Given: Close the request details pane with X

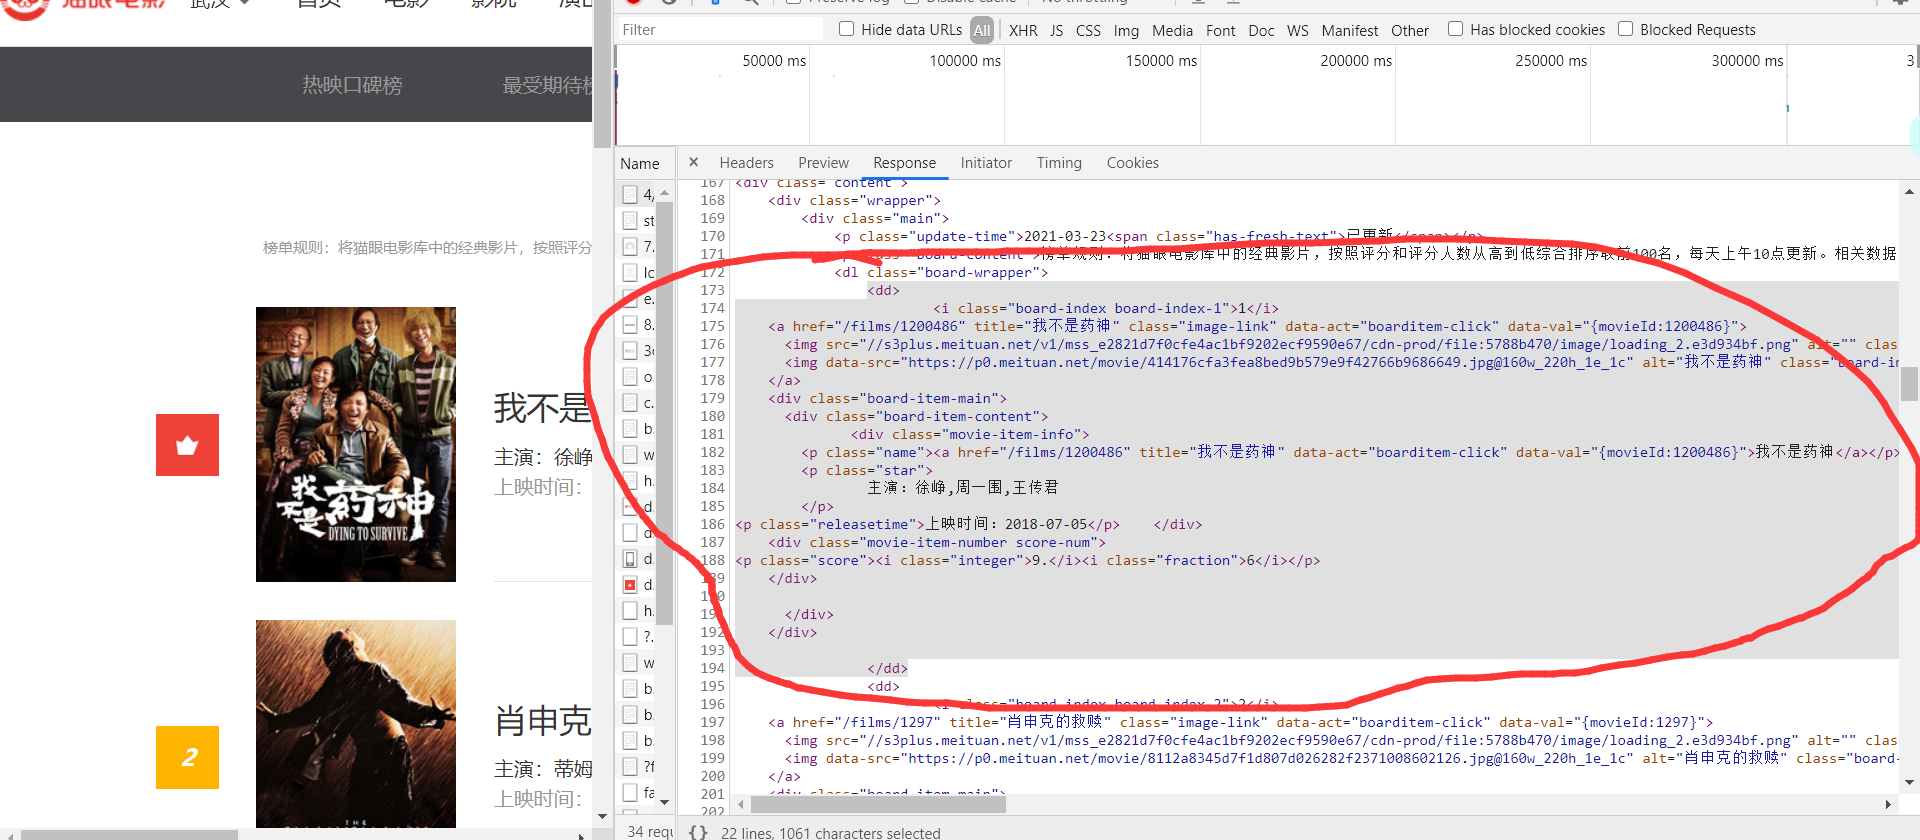Looking at the screenshot, I should [x=693, y=162].
